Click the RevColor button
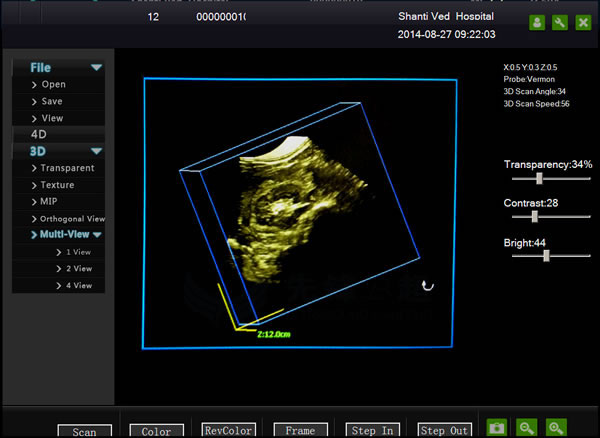600x438 pixels. [x=228, y=430]
